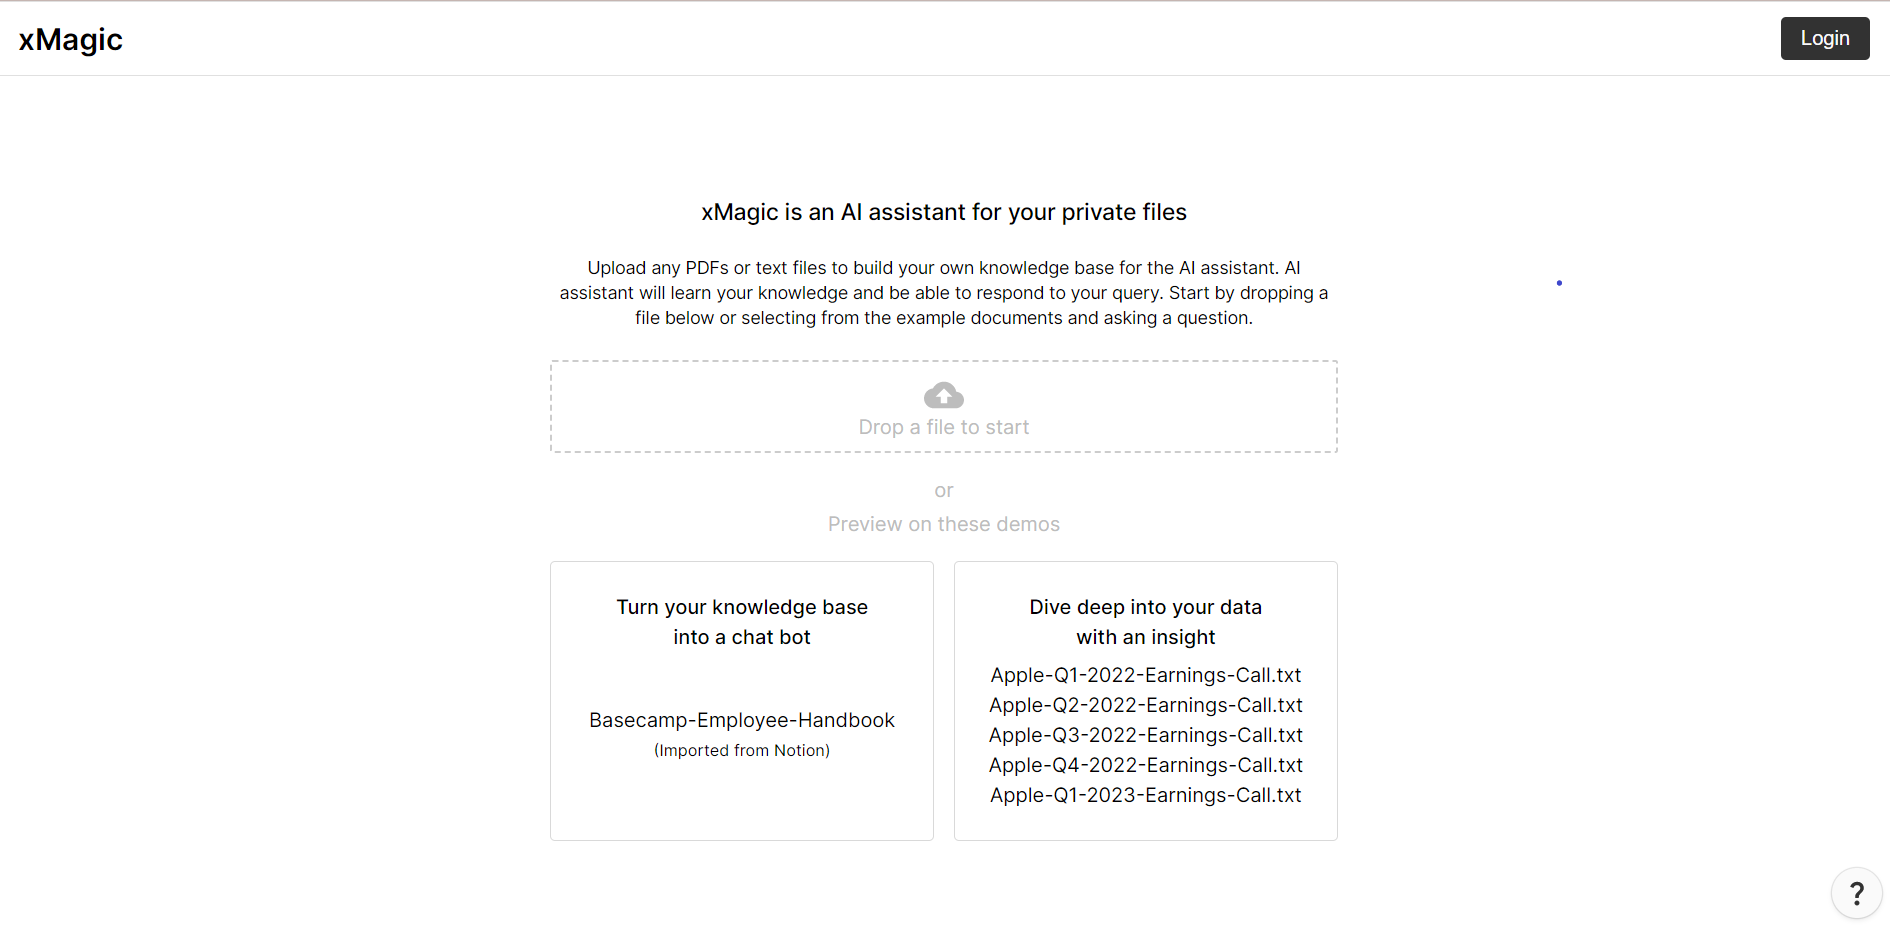Screen dimensions: 1890x939
Task: Select Apple-Q3-2022-Earnings-Call.txt file
Action: (1145, 735)
